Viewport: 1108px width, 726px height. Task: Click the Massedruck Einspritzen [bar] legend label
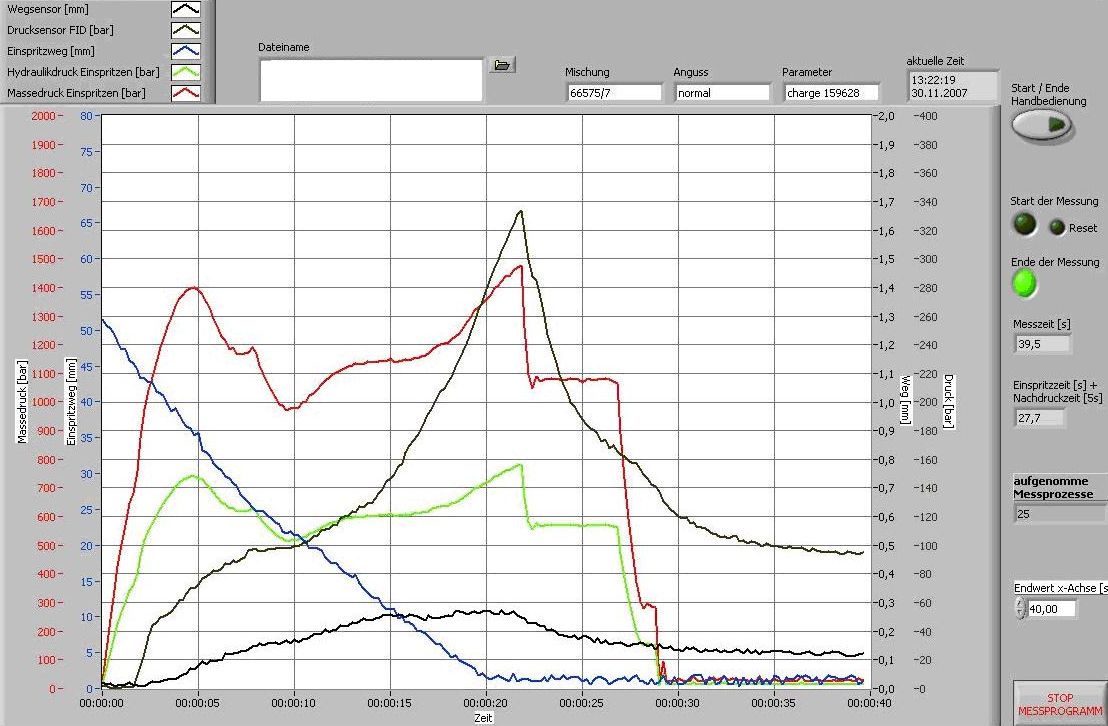(76, 93)
